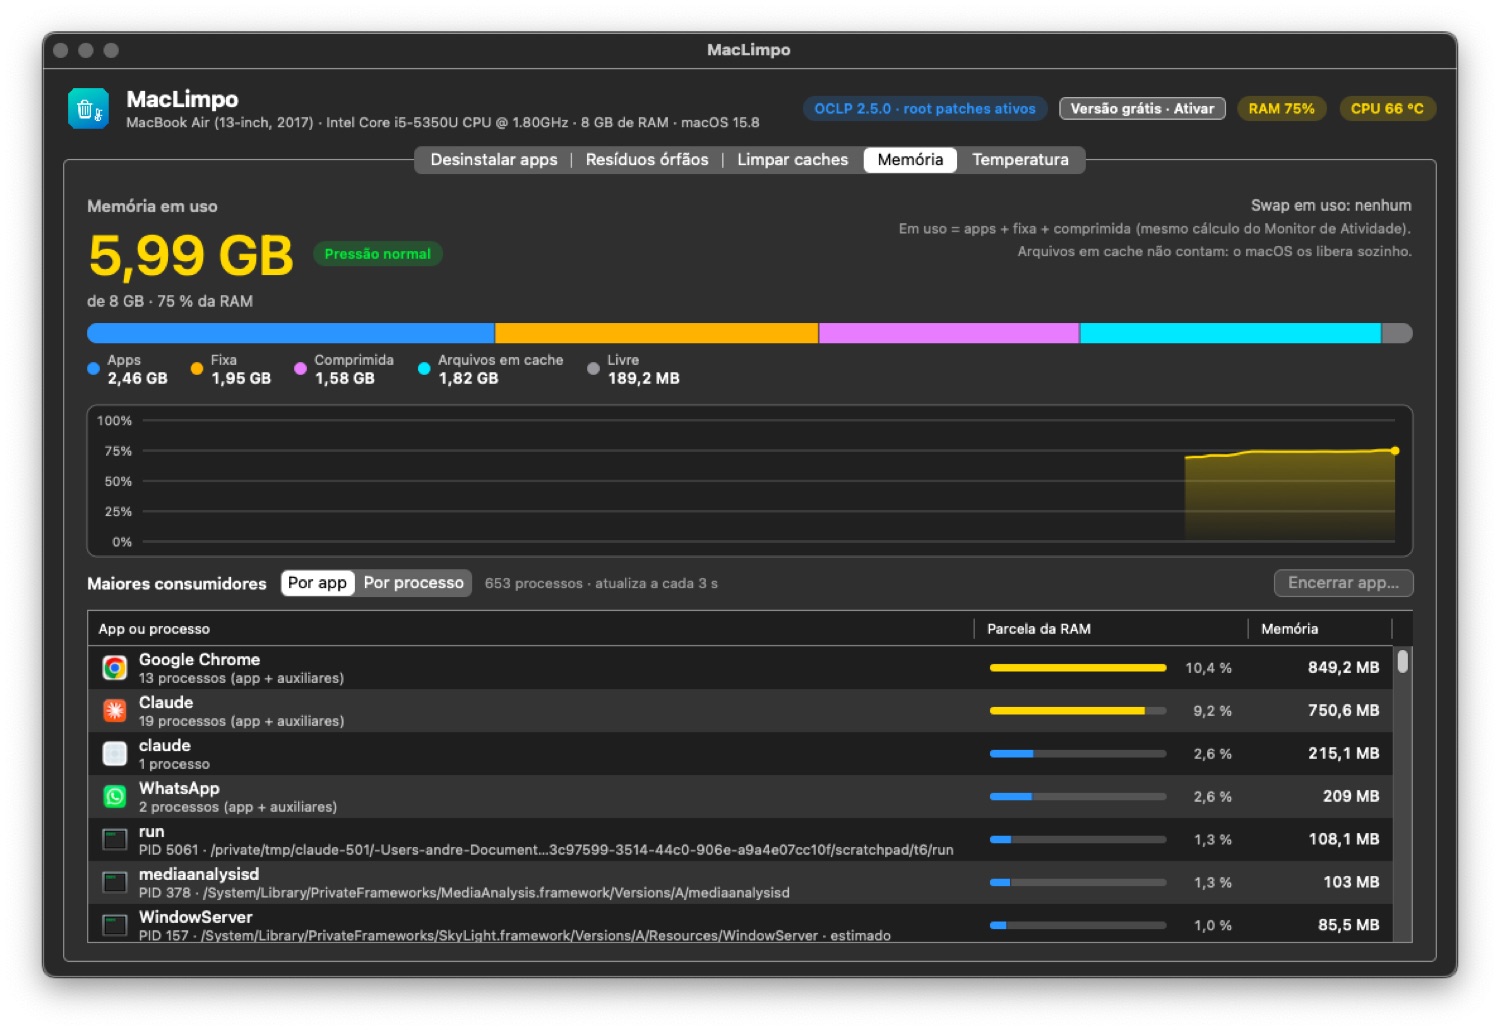Click the blue Apps segment of memory bar
This screenshot has height=1030, width=1500.
291,333
